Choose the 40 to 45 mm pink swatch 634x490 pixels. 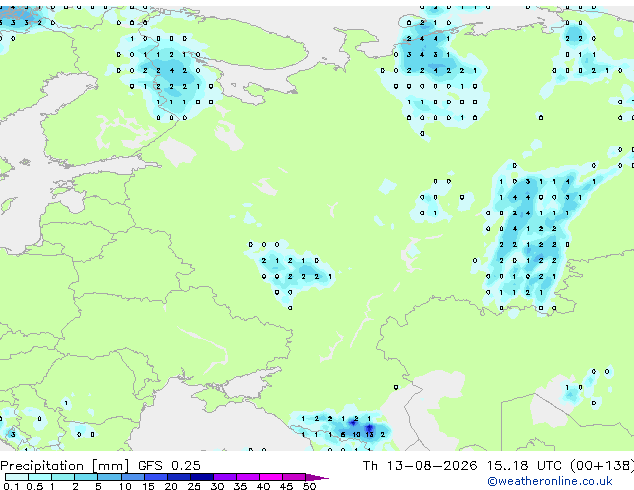coord(271,477)
